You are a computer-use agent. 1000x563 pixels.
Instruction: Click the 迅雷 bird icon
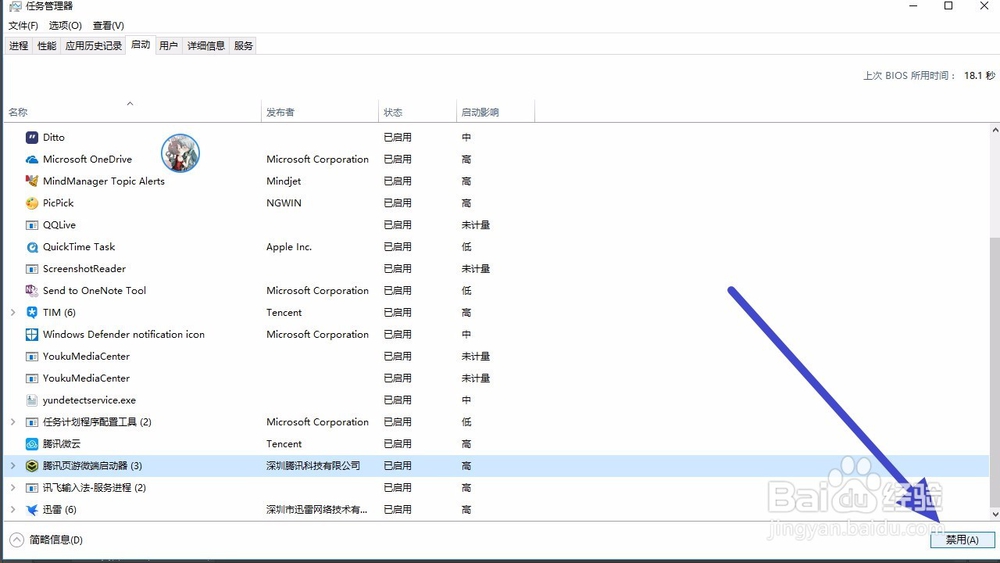[32, 509]
